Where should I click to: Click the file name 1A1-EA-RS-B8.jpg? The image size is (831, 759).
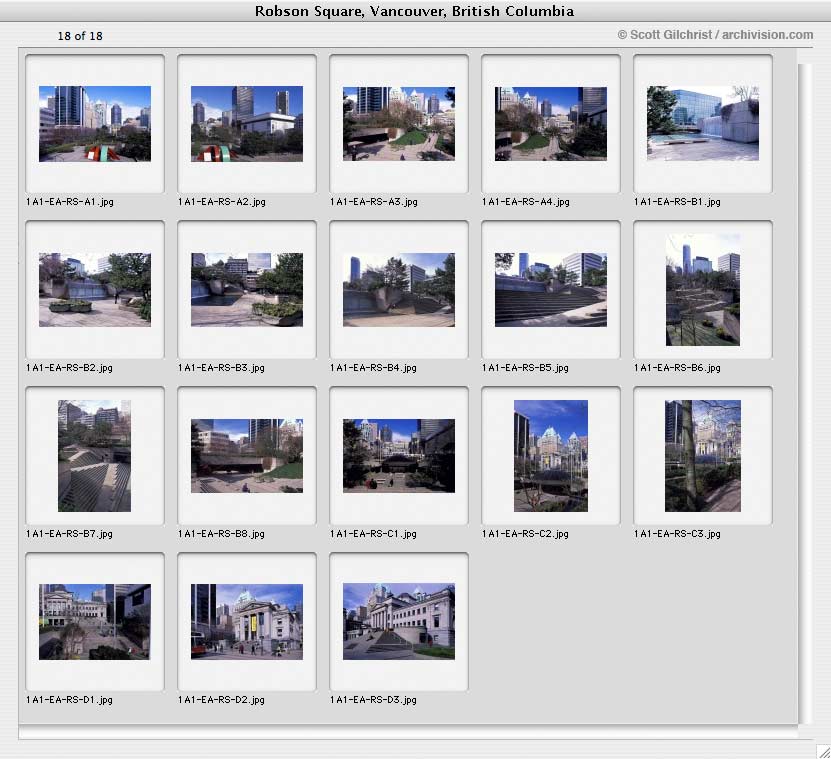[x=221, y=534]
